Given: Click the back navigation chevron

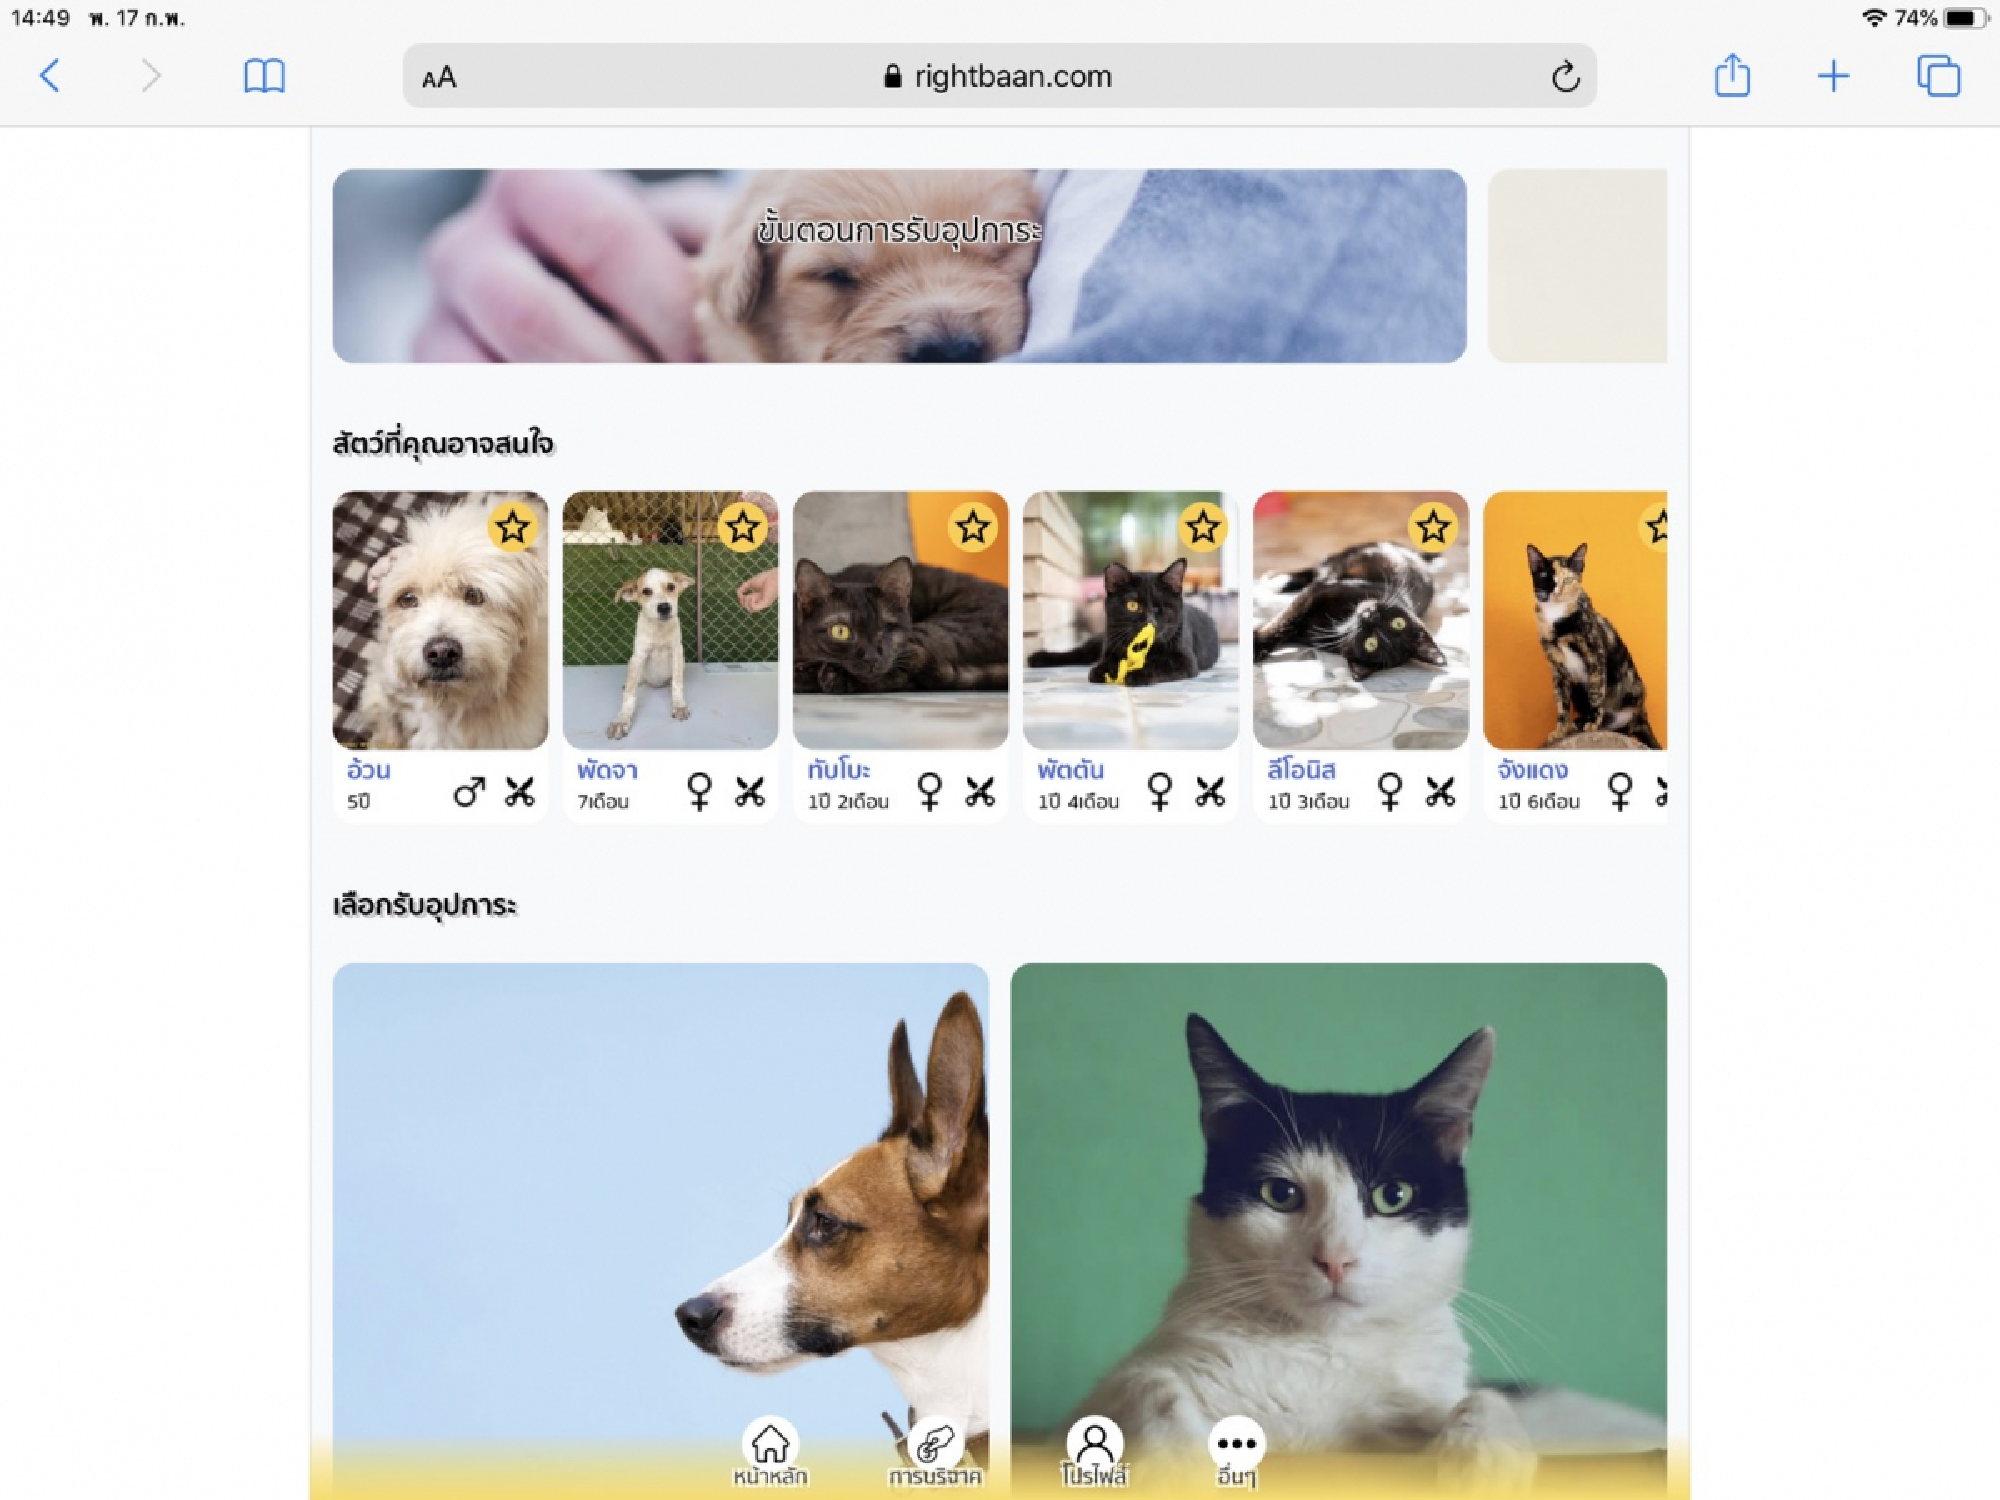Looking at the screenshot, I should 51,76.
